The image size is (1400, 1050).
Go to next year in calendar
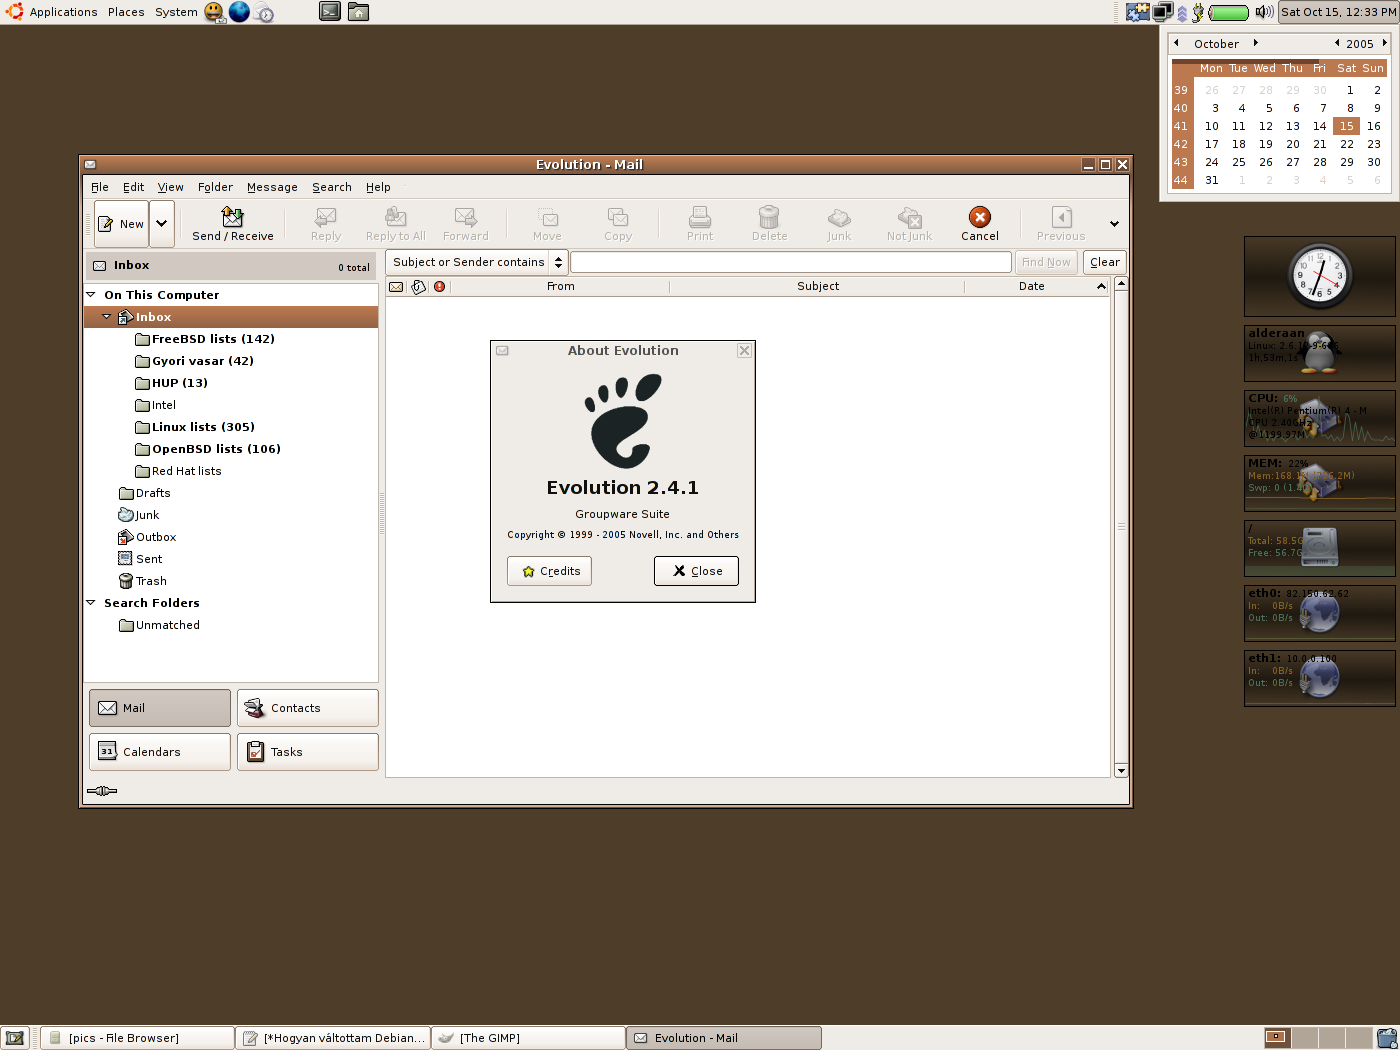(x=1384, y=43)
